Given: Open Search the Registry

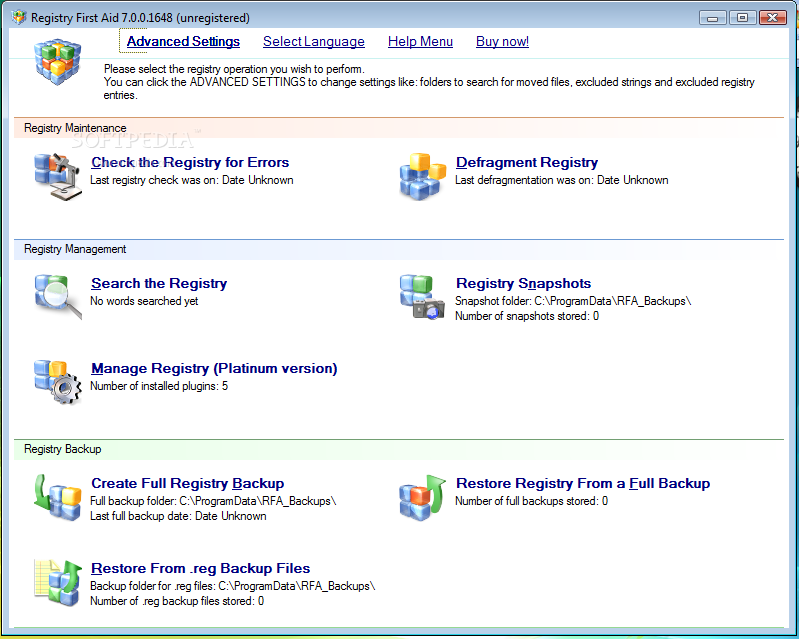Looking at the screenshot, I should (159, 283).
